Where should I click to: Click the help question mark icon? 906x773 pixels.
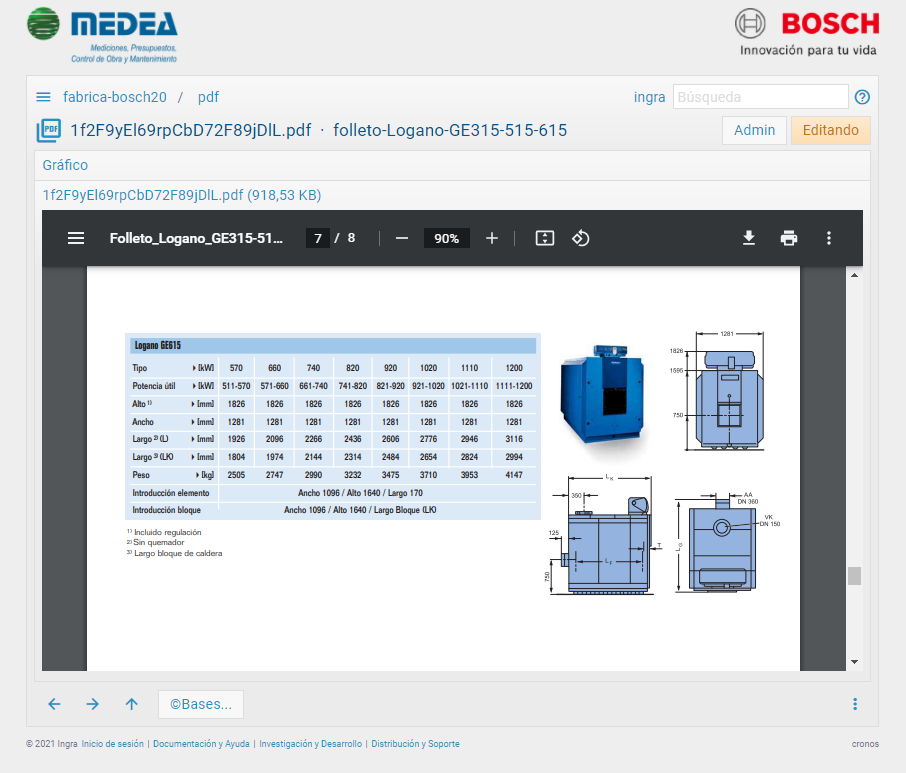[862, 97]
